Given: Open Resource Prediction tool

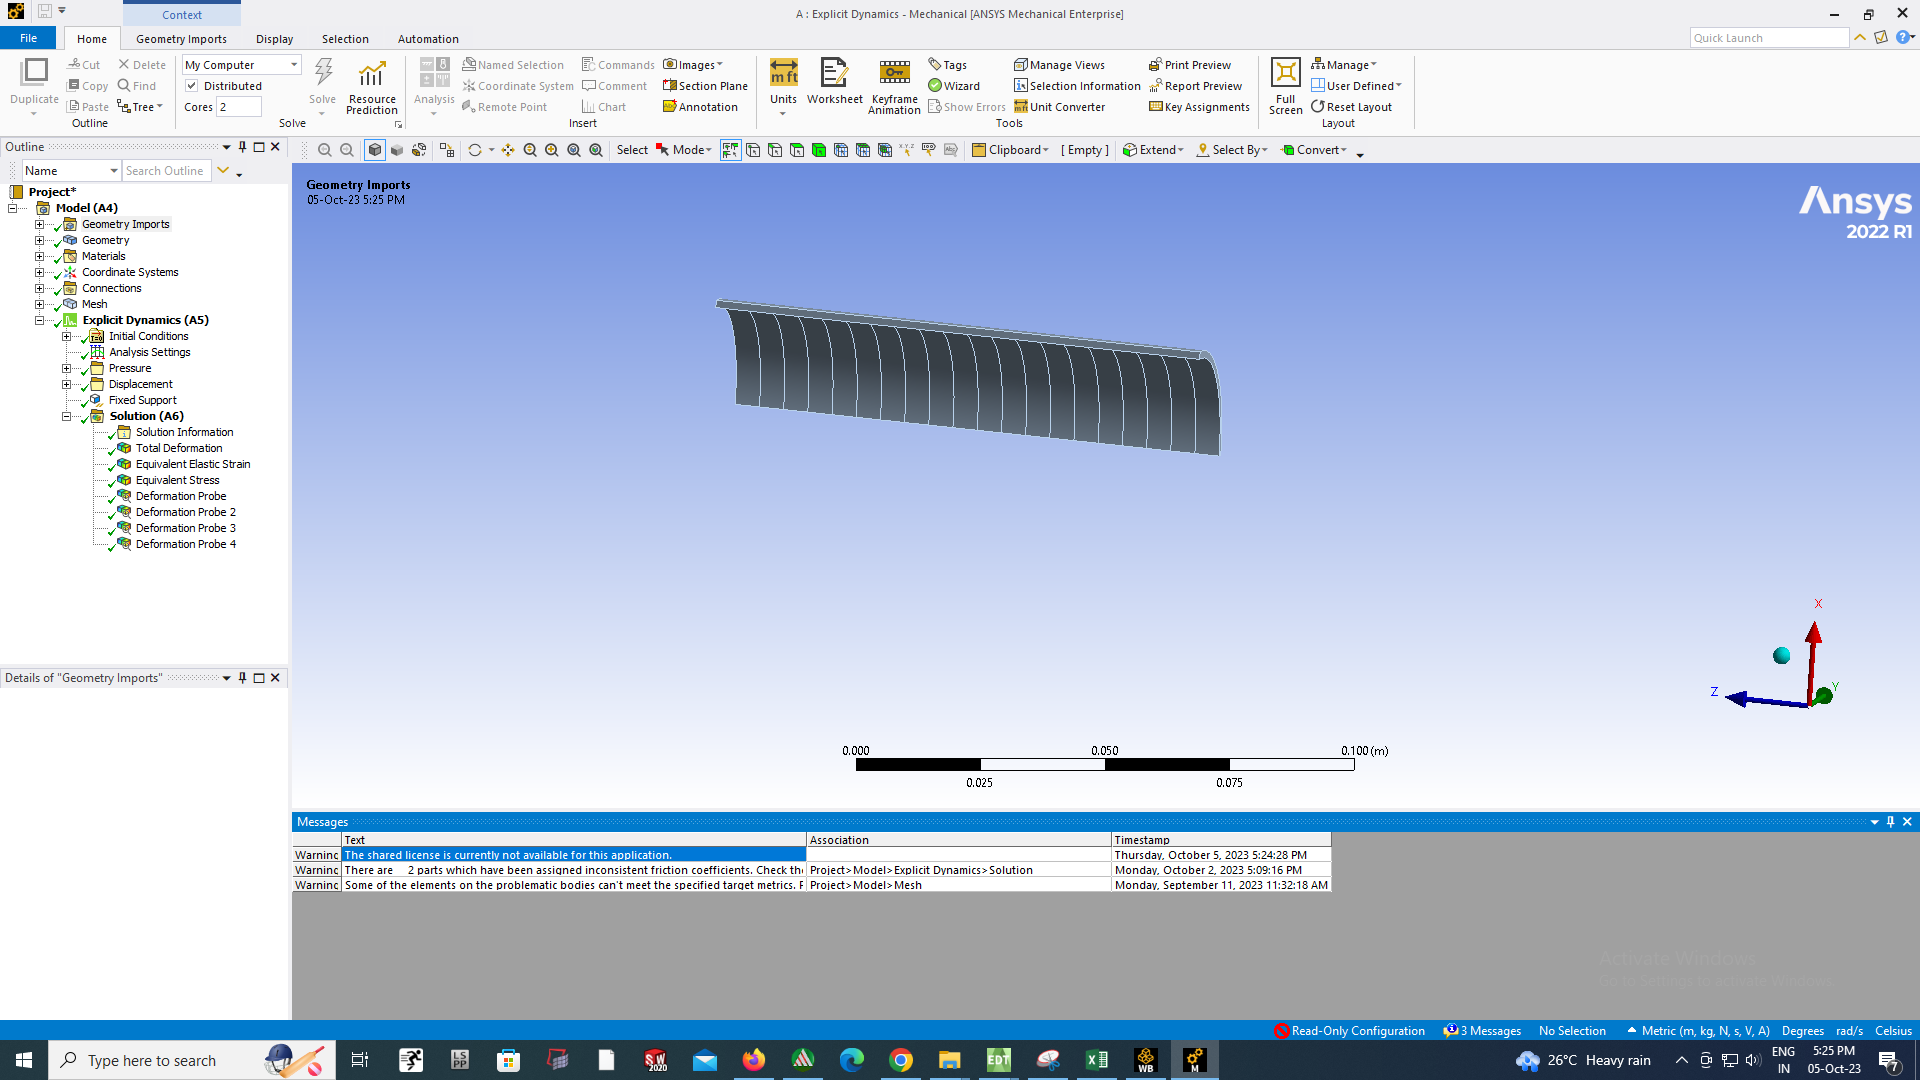Looking at the screenshot, I should click(372, 76).
